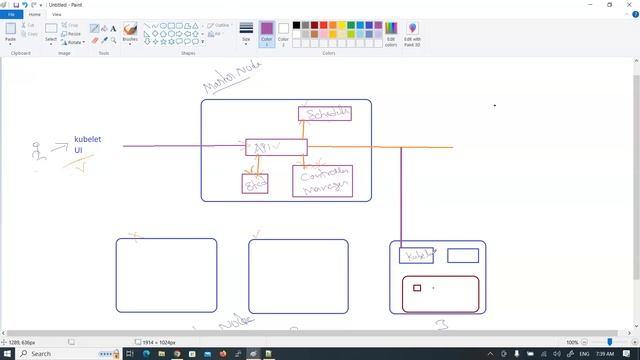The image size is (640, 360).
Task: Select the Color picker eyedropper tool
Action: pyautogui.click(x=104, y=40)
